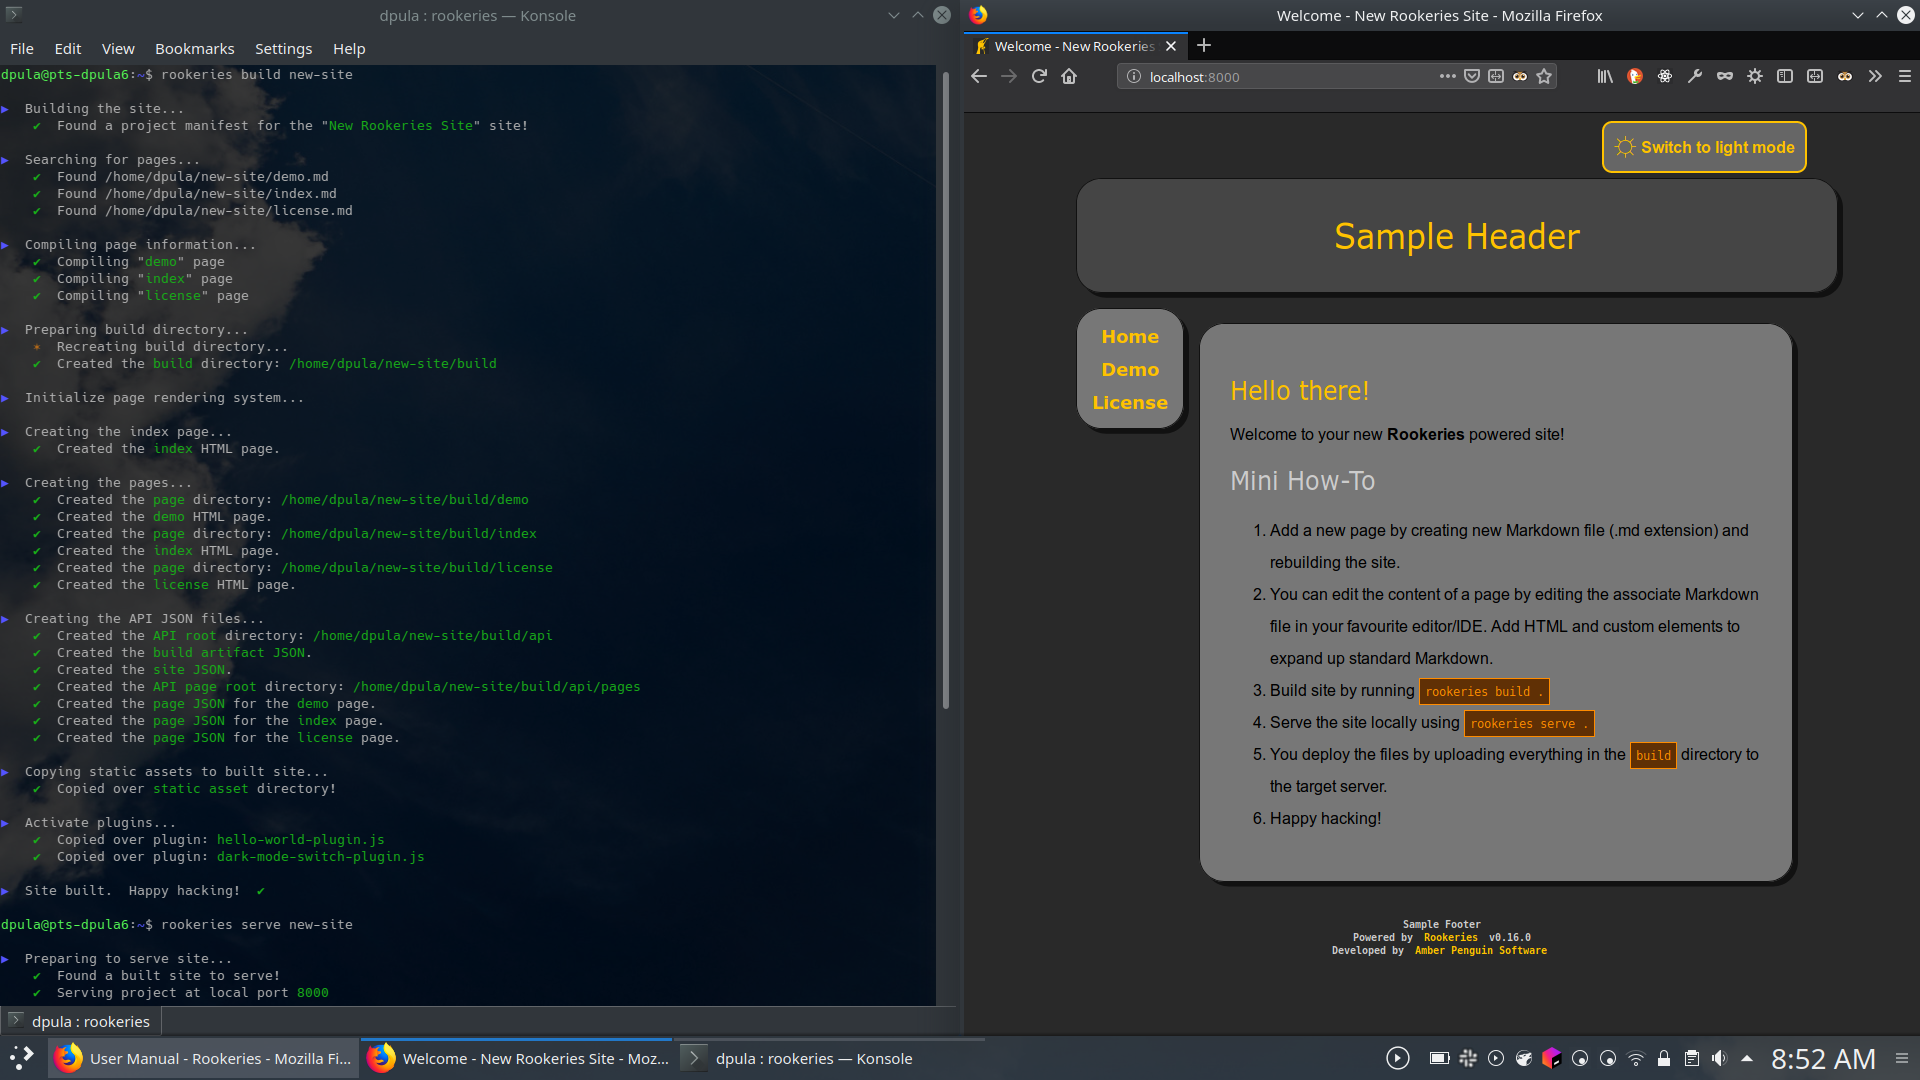
Task: Click back navigation arrow in Firefox
Action: click(x=978, y=76)
